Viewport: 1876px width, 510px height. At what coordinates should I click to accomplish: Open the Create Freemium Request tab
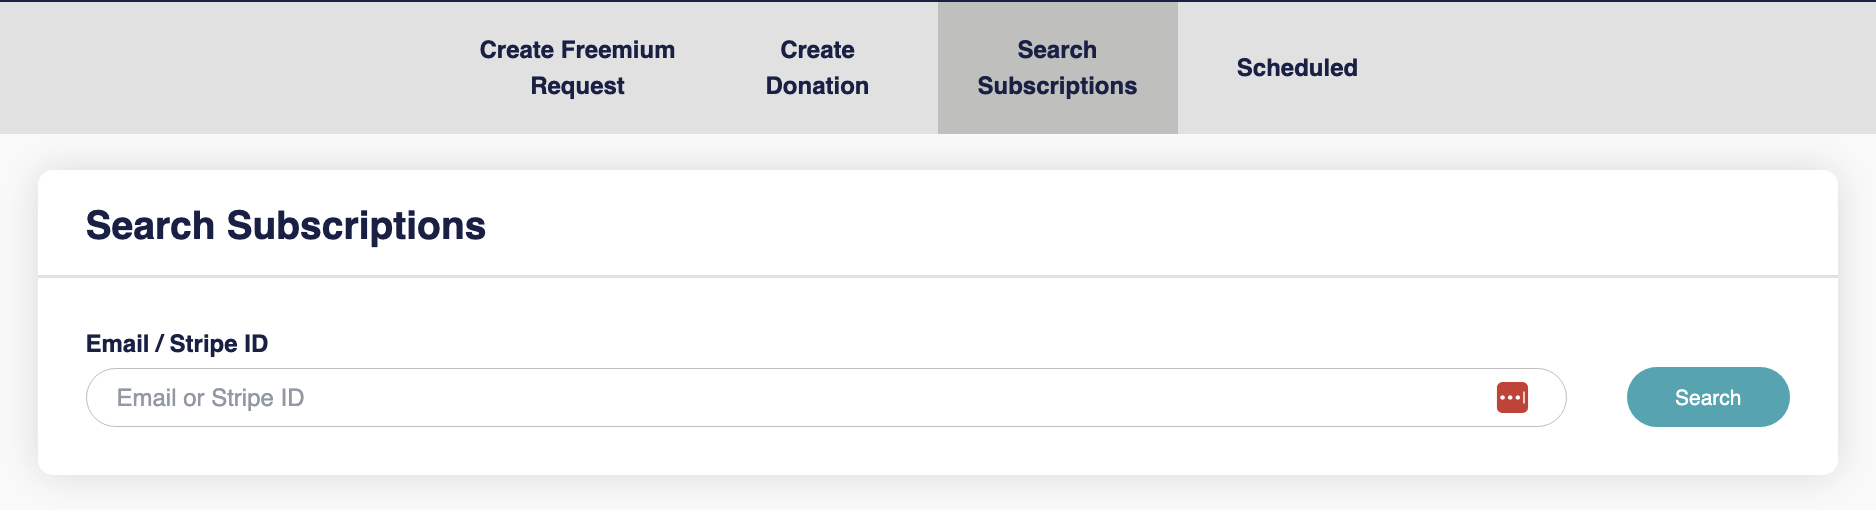[x=577, y=68]
